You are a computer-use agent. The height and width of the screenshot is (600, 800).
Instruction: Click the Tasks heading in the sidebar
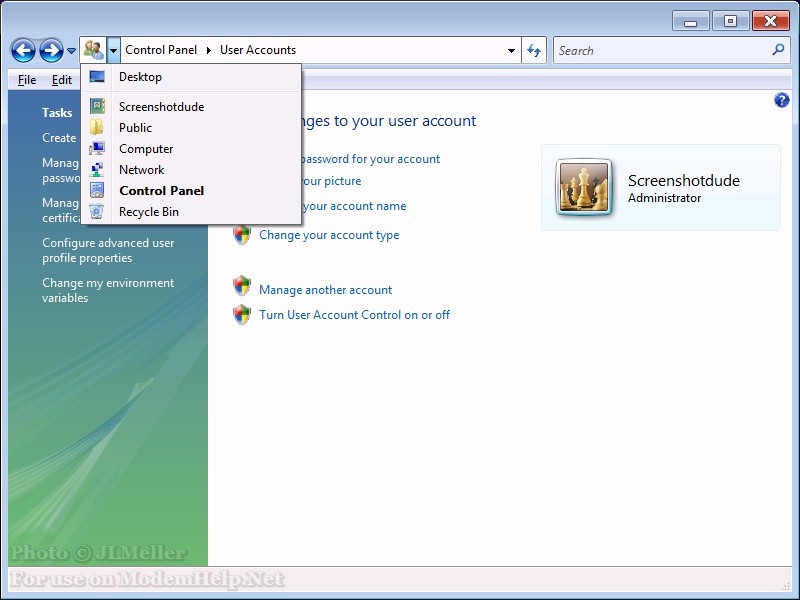57,113
